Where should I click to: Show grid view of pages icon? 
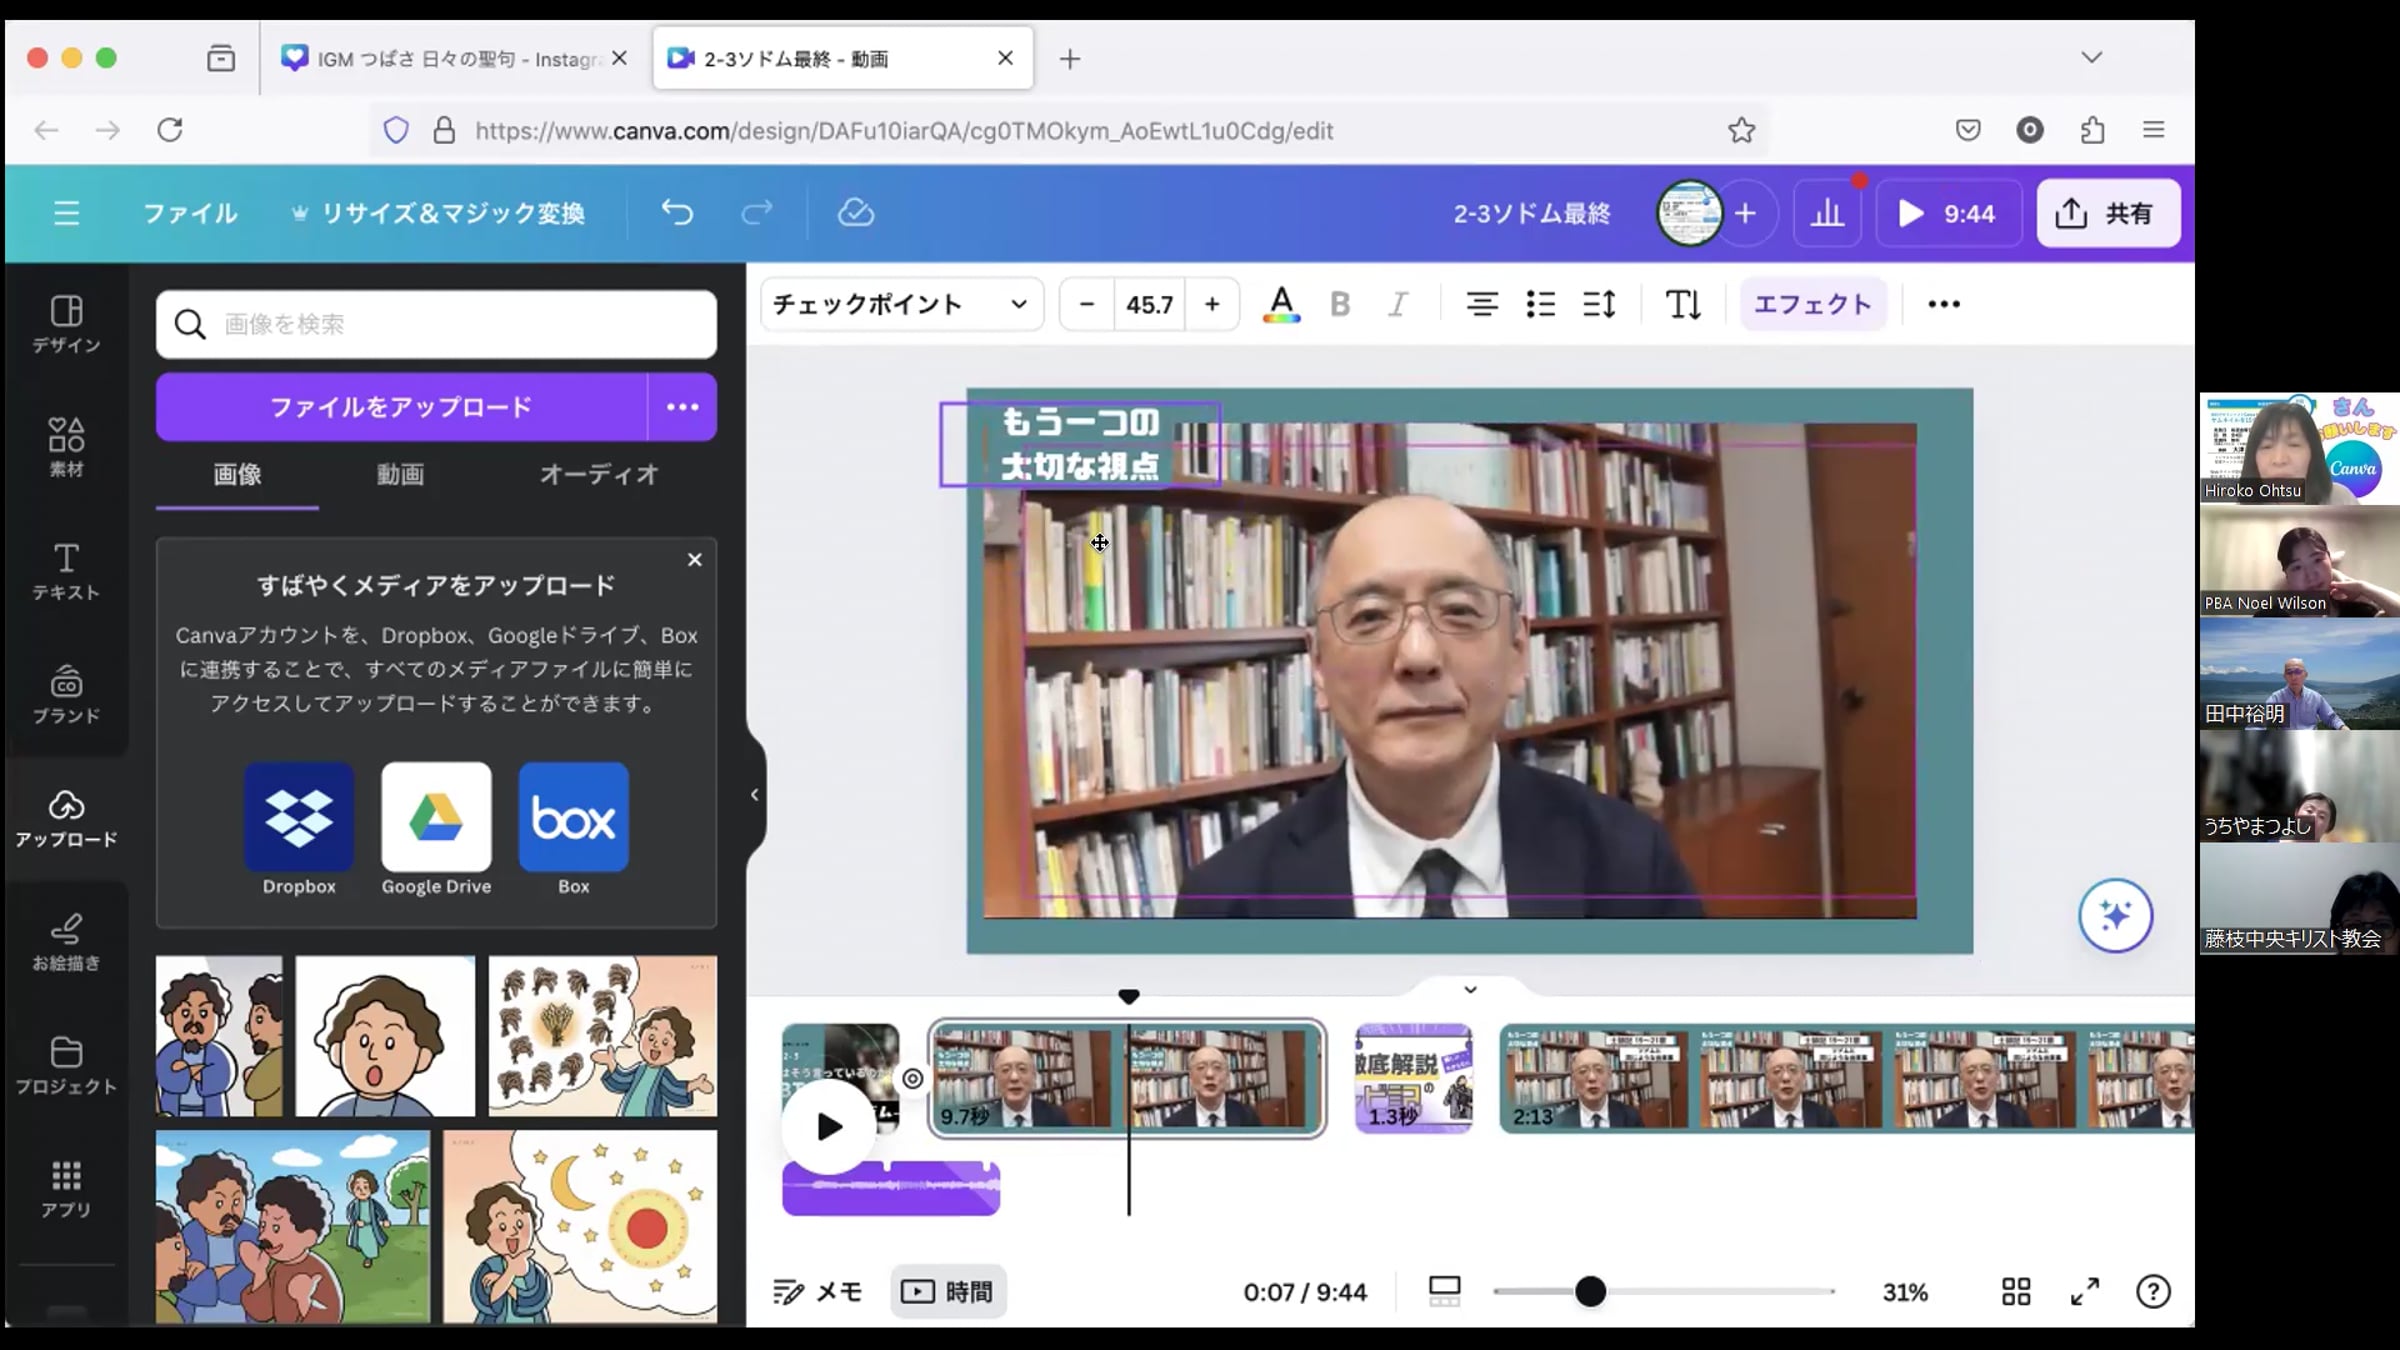(x=2016, y=1292)
